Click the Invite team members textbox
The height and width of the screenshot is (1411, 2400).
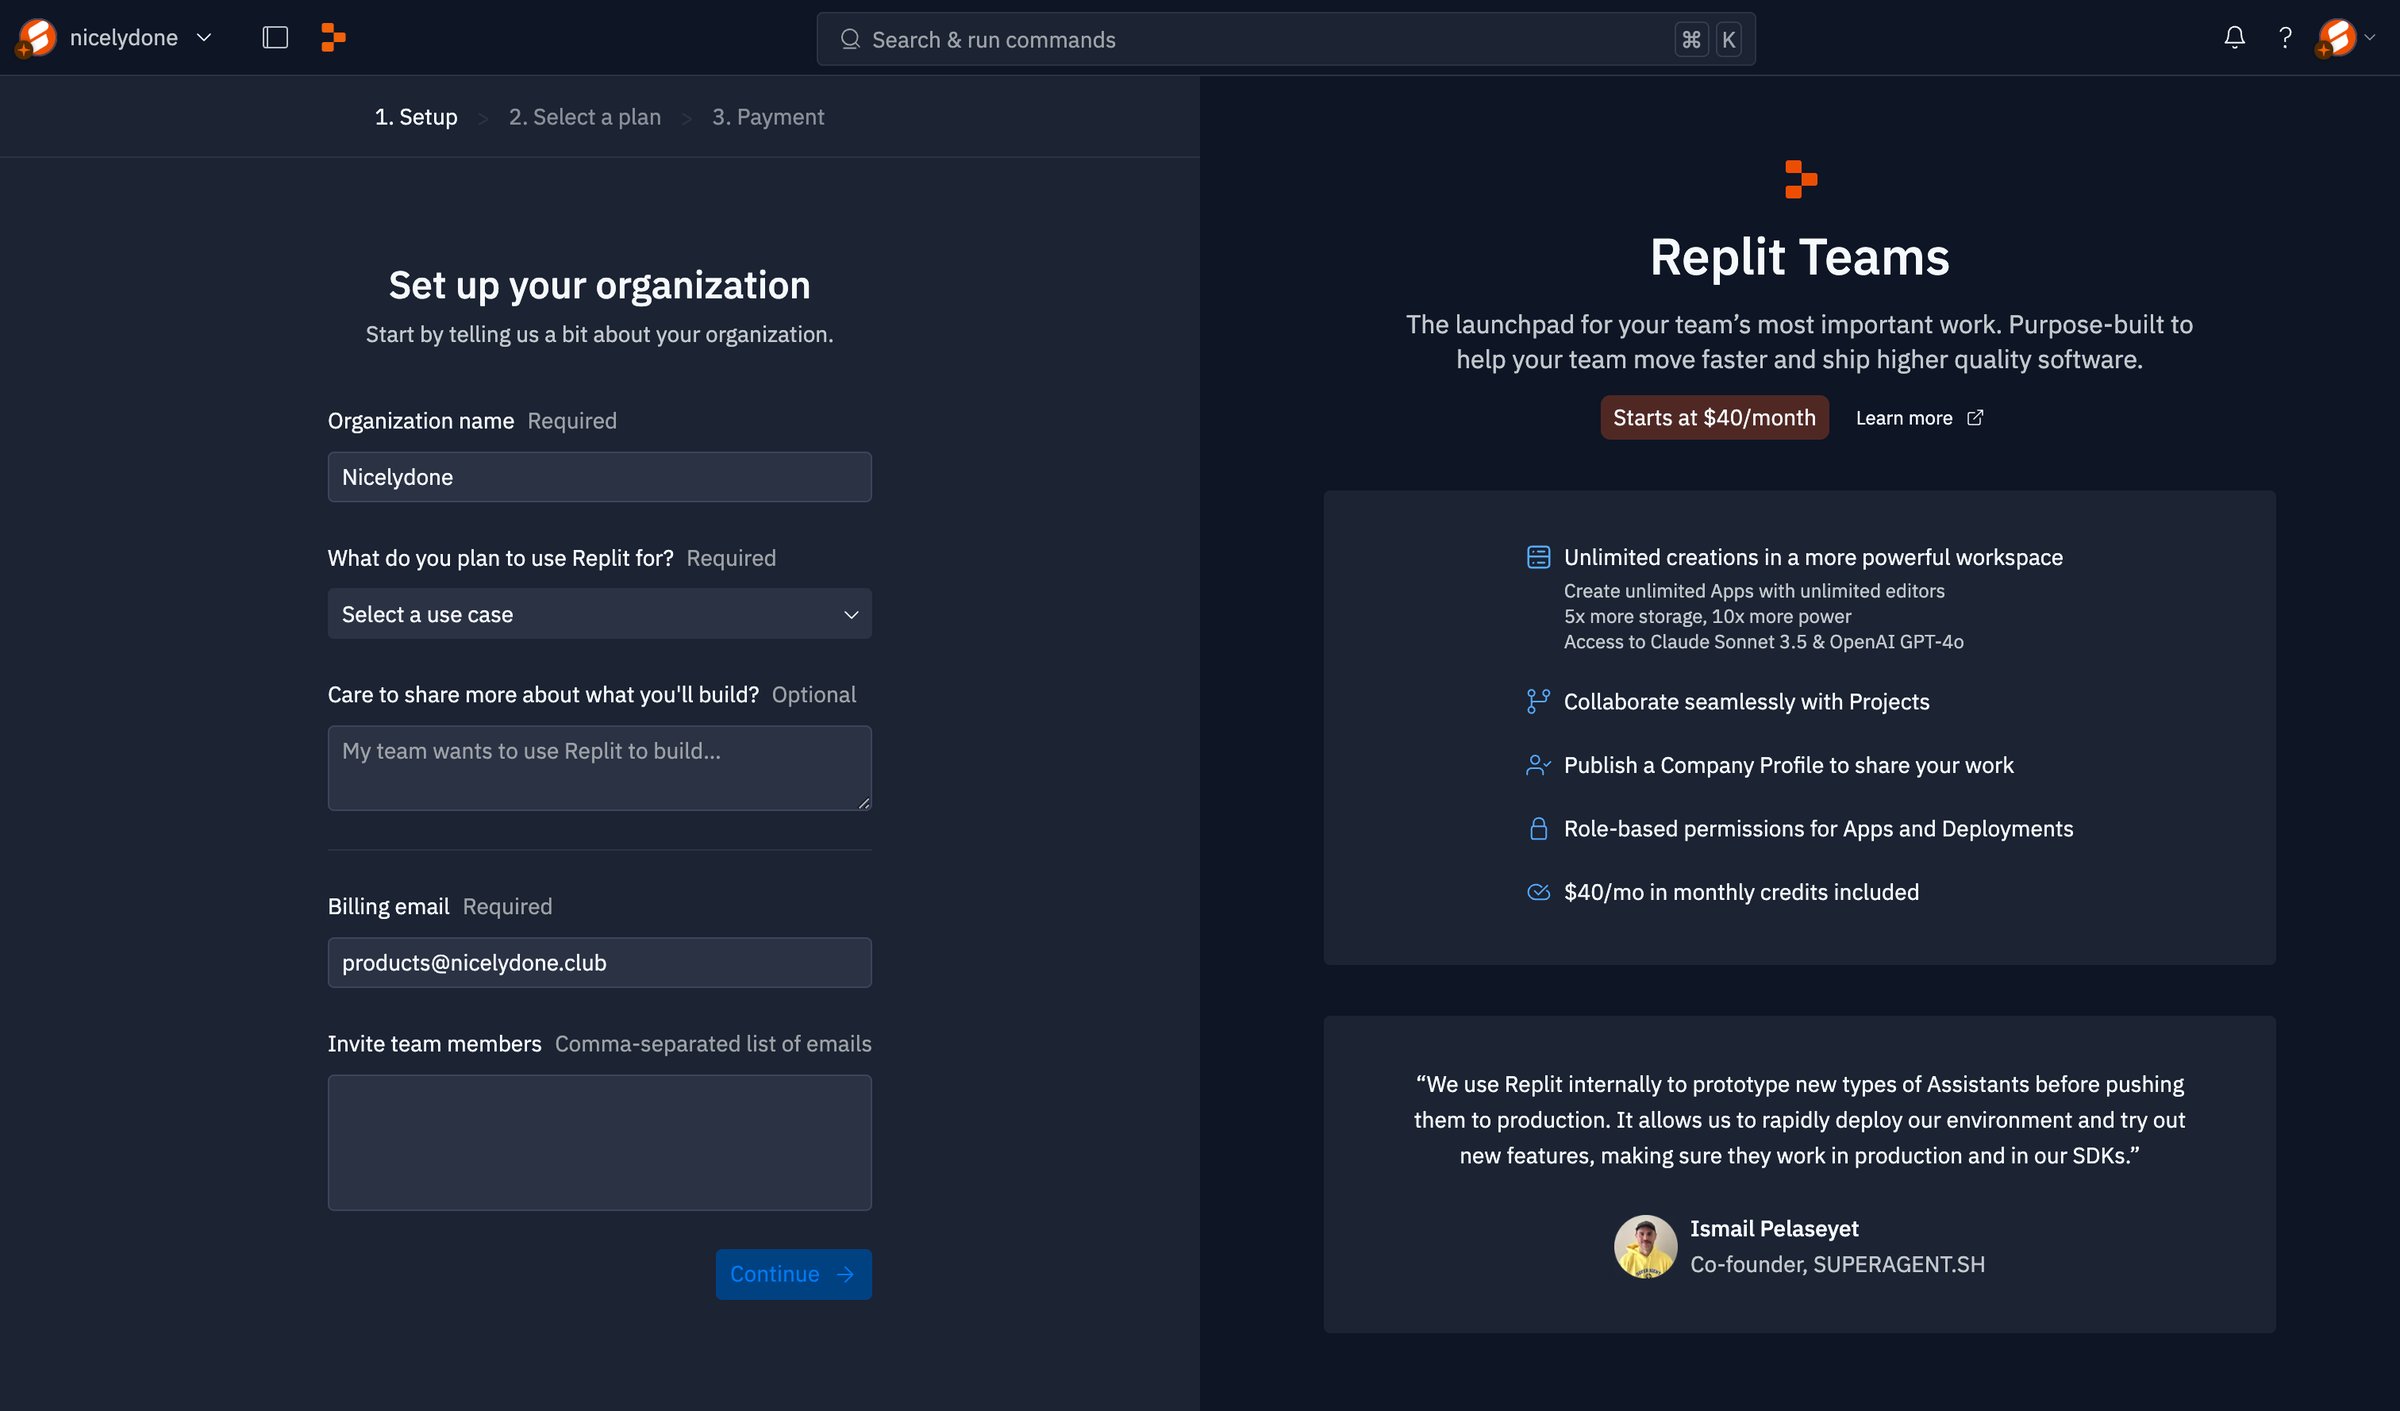[599, 1143]
